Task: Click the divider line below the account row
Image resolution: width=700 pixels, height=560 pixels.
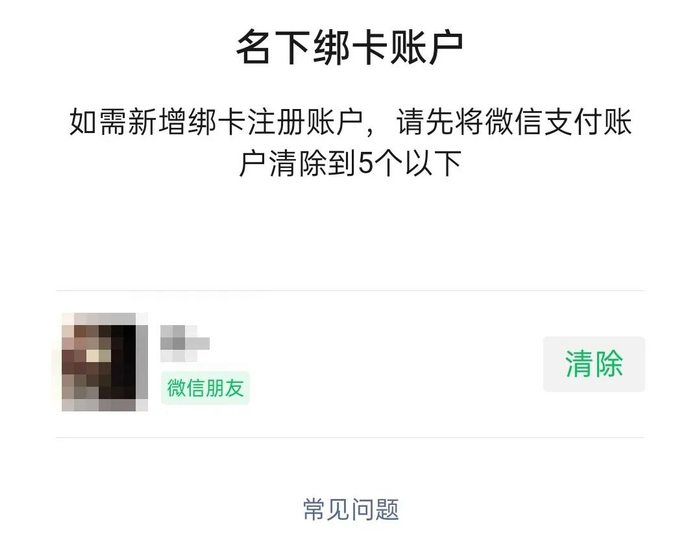Action: [350, 438]
